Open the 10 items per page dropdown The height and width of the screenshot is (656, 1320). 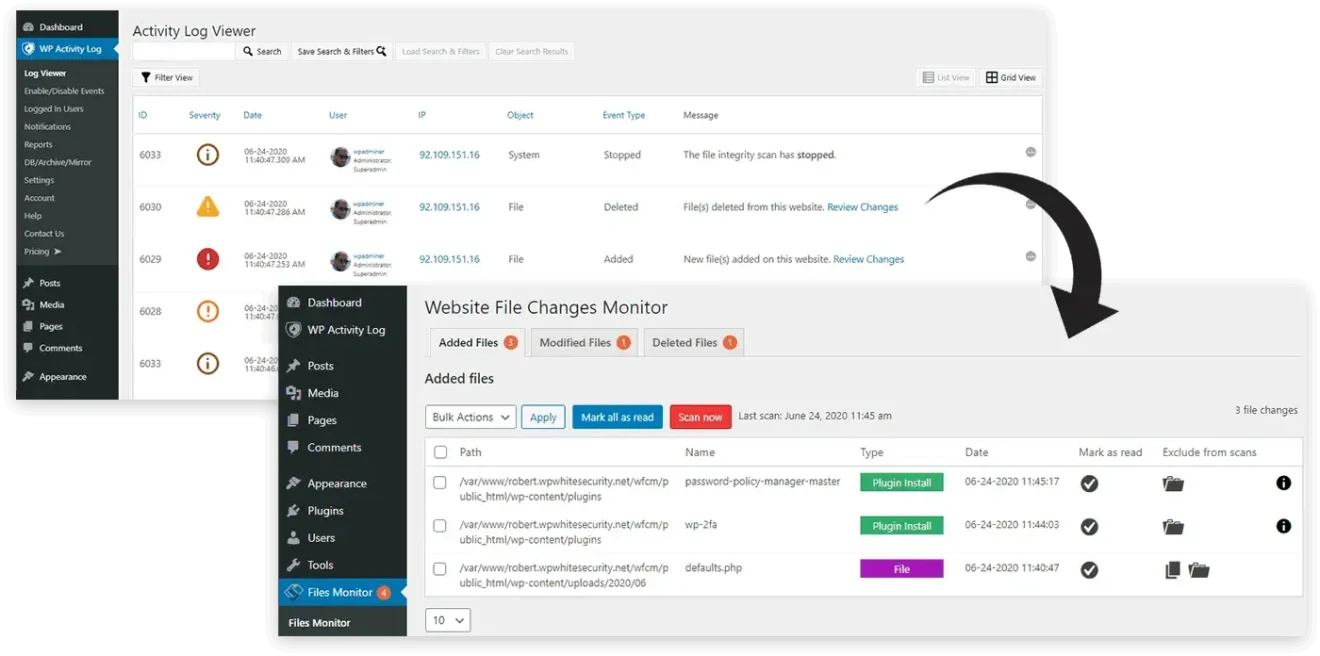(448, 620)
